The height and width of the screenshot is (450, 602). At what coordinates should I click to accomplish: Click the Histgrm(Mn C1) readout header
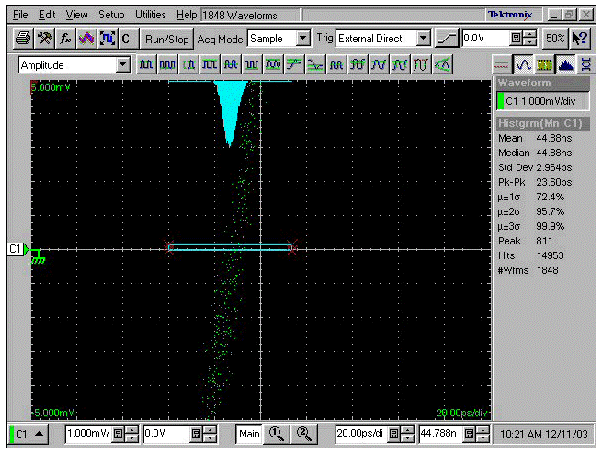pyautogui.click(x=542, y=124)
